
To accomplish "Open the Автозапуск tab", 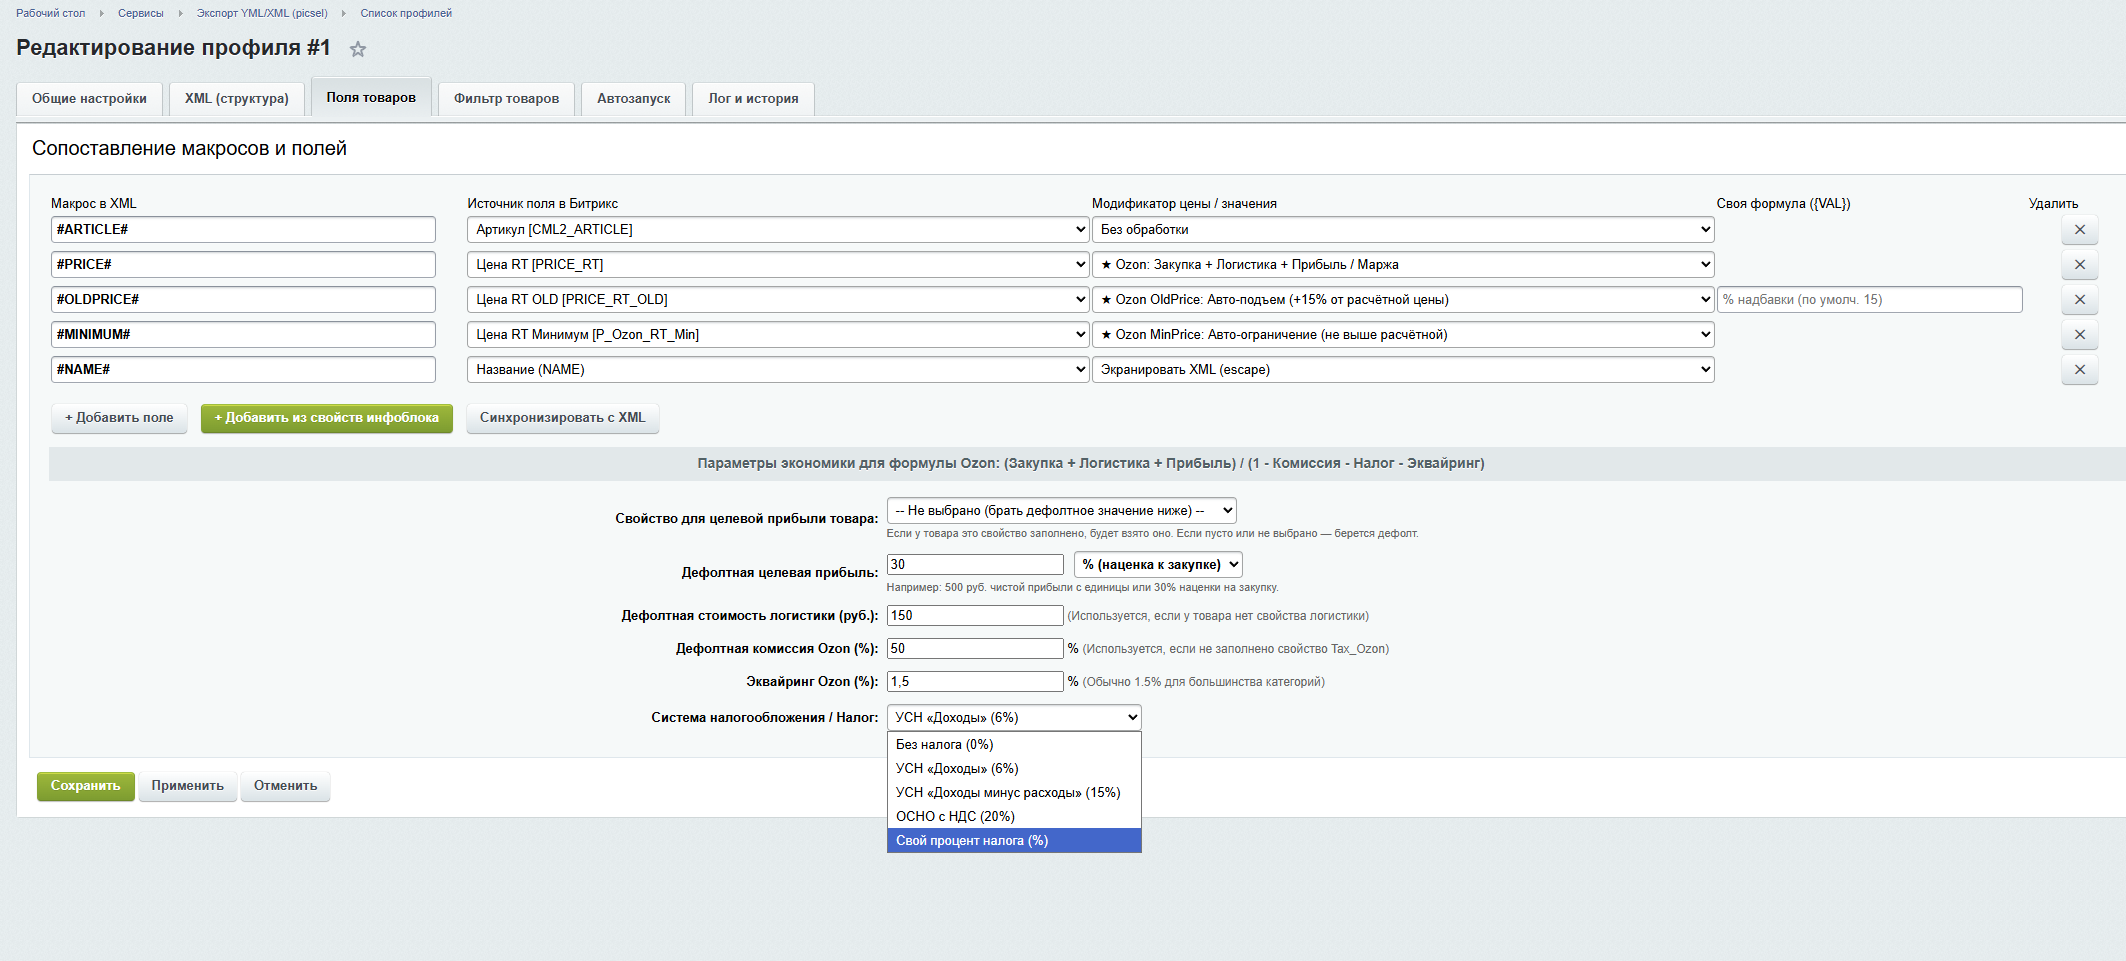I will point(634,99).
